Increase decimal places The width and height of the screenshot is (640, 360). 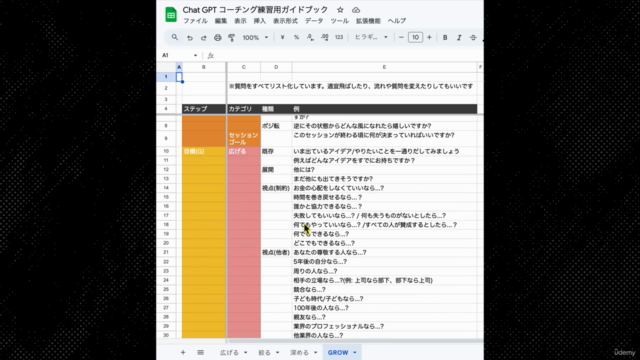324,37
